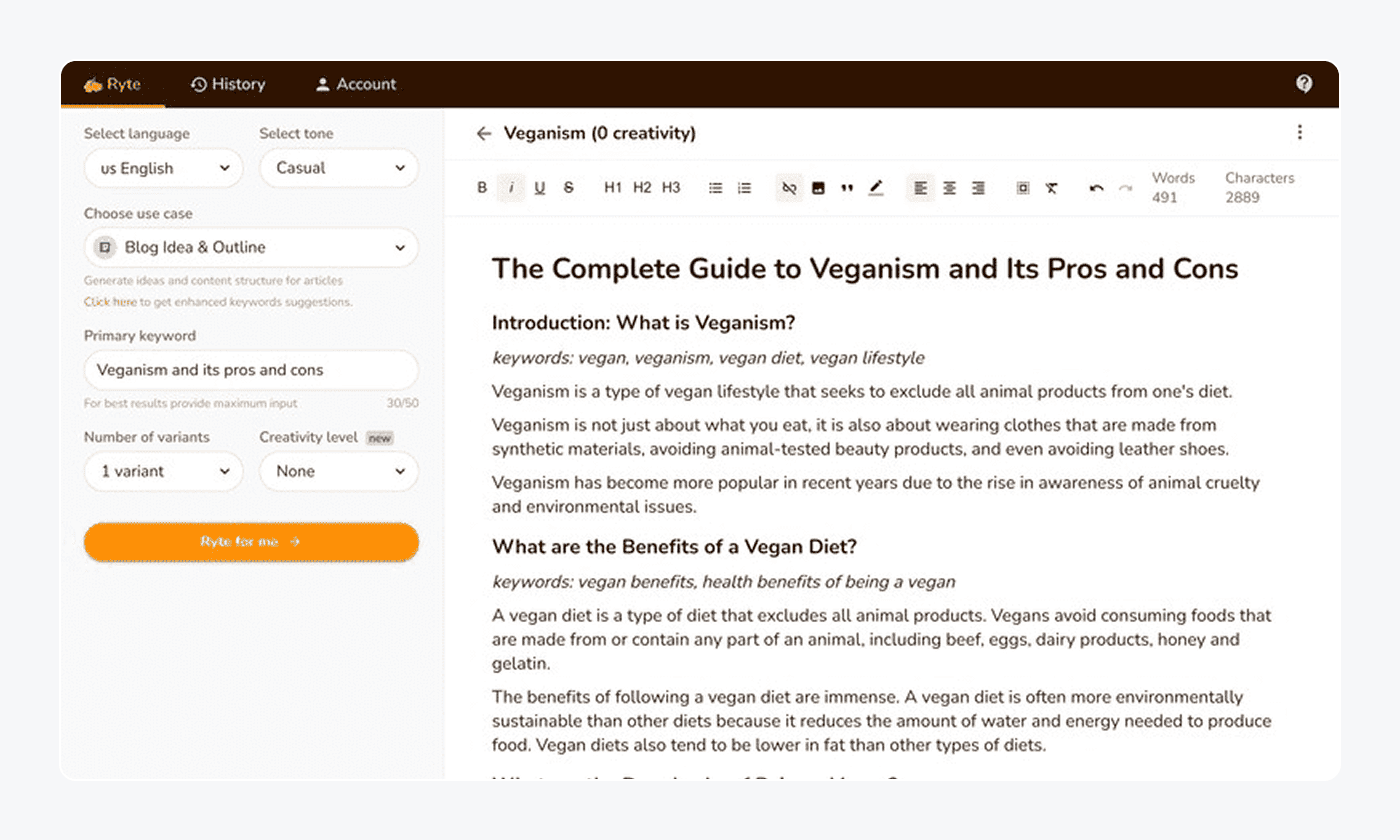
Task: Open the Account tab
Action: 356,85
